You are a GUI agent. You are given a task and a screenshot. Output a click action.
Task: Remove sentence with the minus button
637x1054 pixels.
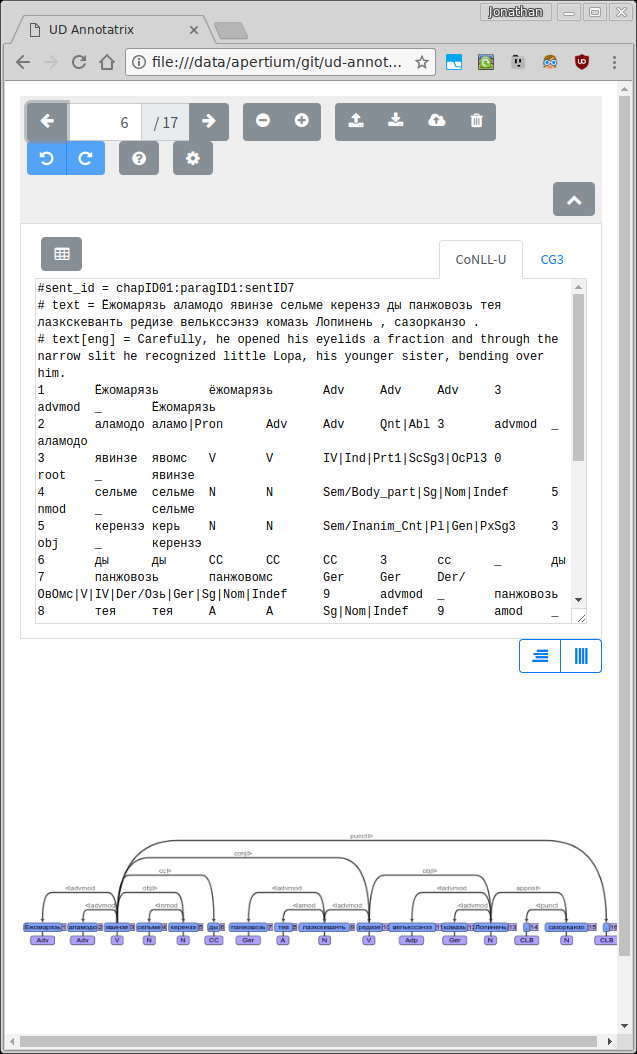coord(263,122)
